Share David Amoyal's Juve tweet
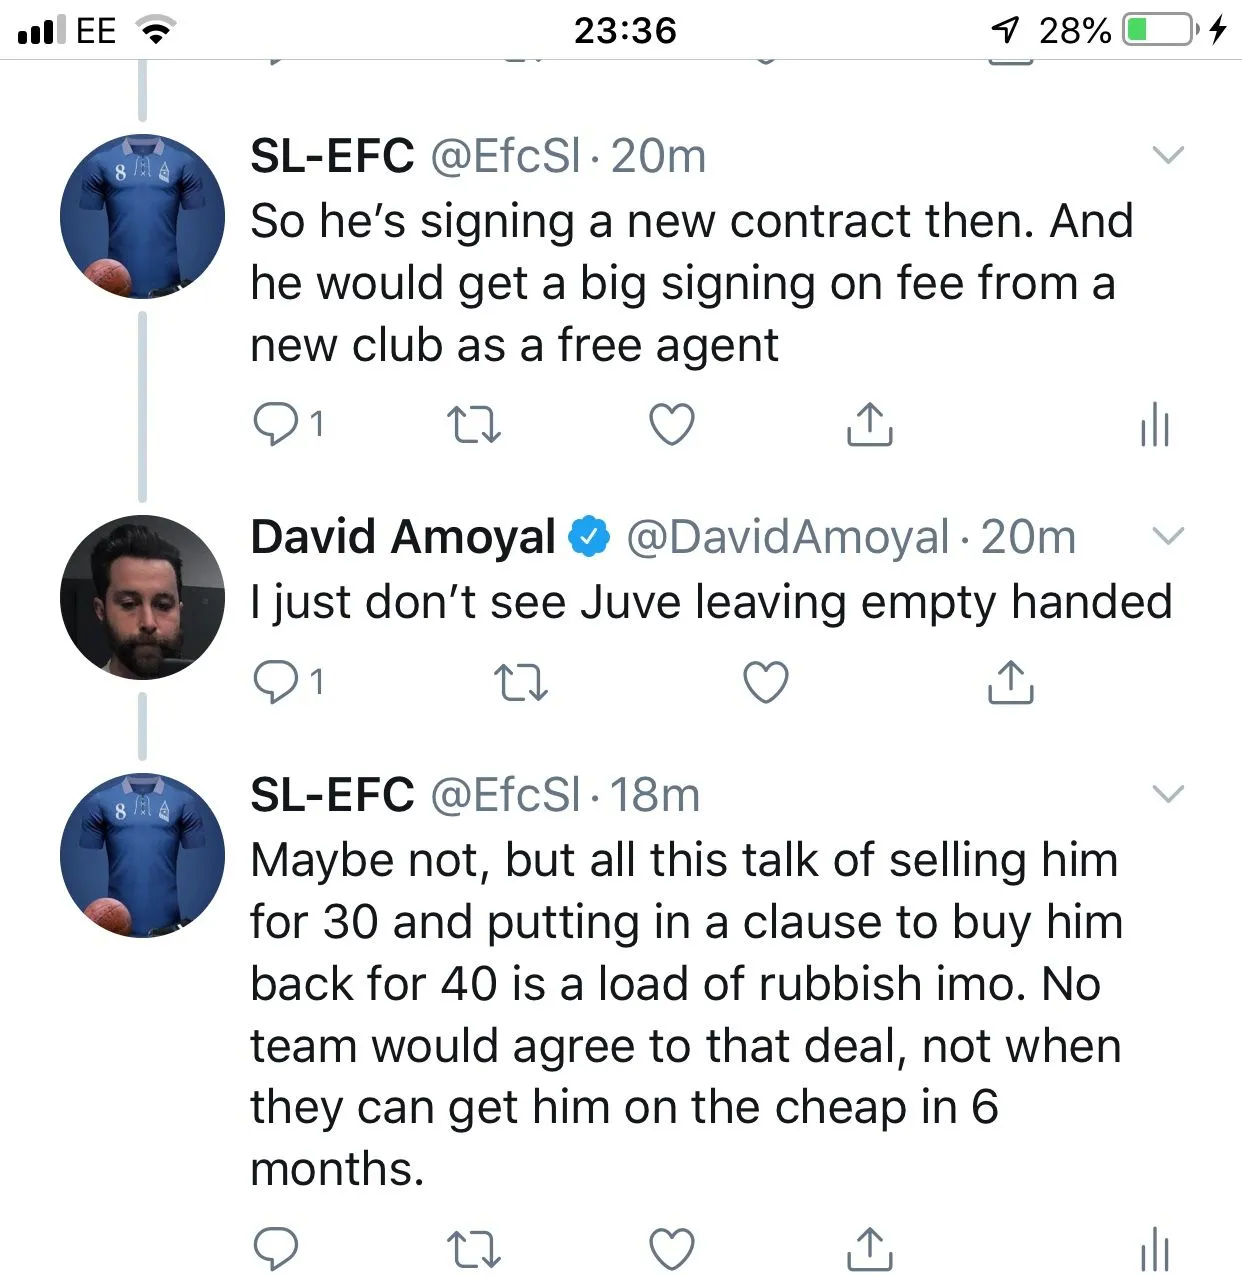Screen dimensions: 1242x1277 [1011, 682]
